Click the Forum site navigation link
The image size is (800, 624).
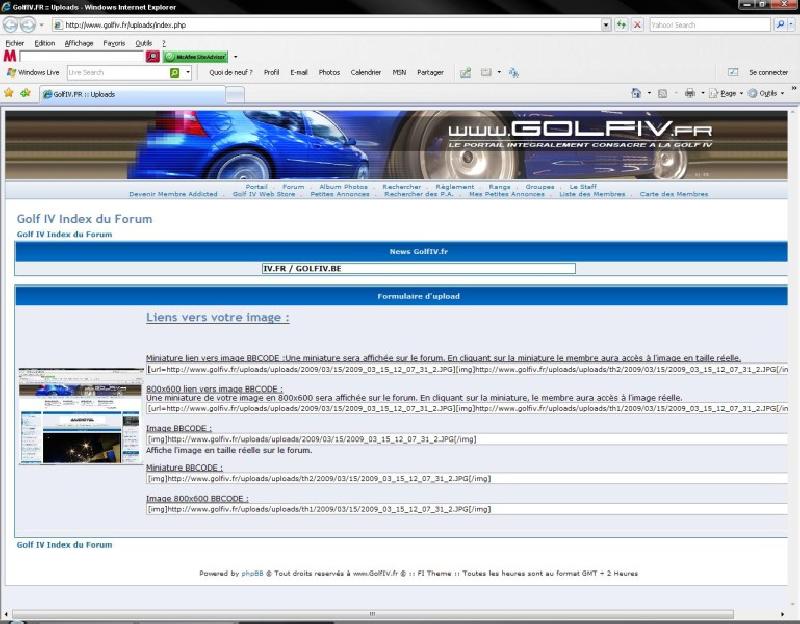pyautogui.click(x=293, y=187)
